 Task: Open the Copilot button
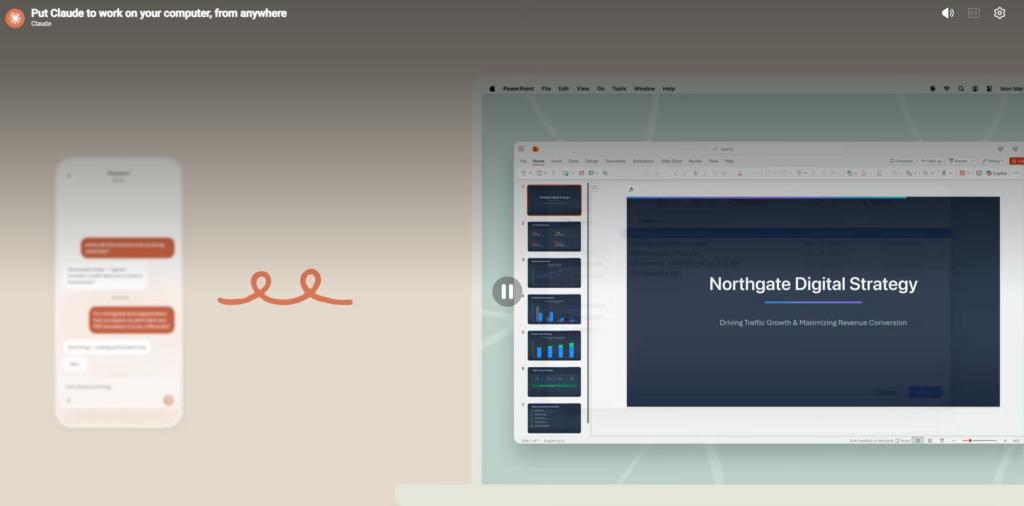(997, 173)
